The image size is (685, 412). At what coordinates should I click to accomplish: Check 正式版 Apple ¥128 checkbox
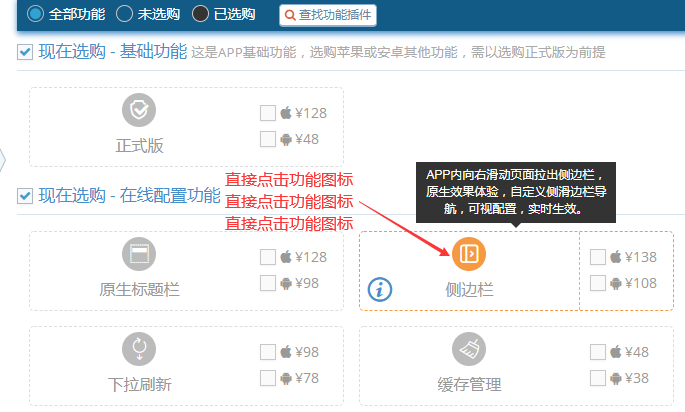(268, 113)
